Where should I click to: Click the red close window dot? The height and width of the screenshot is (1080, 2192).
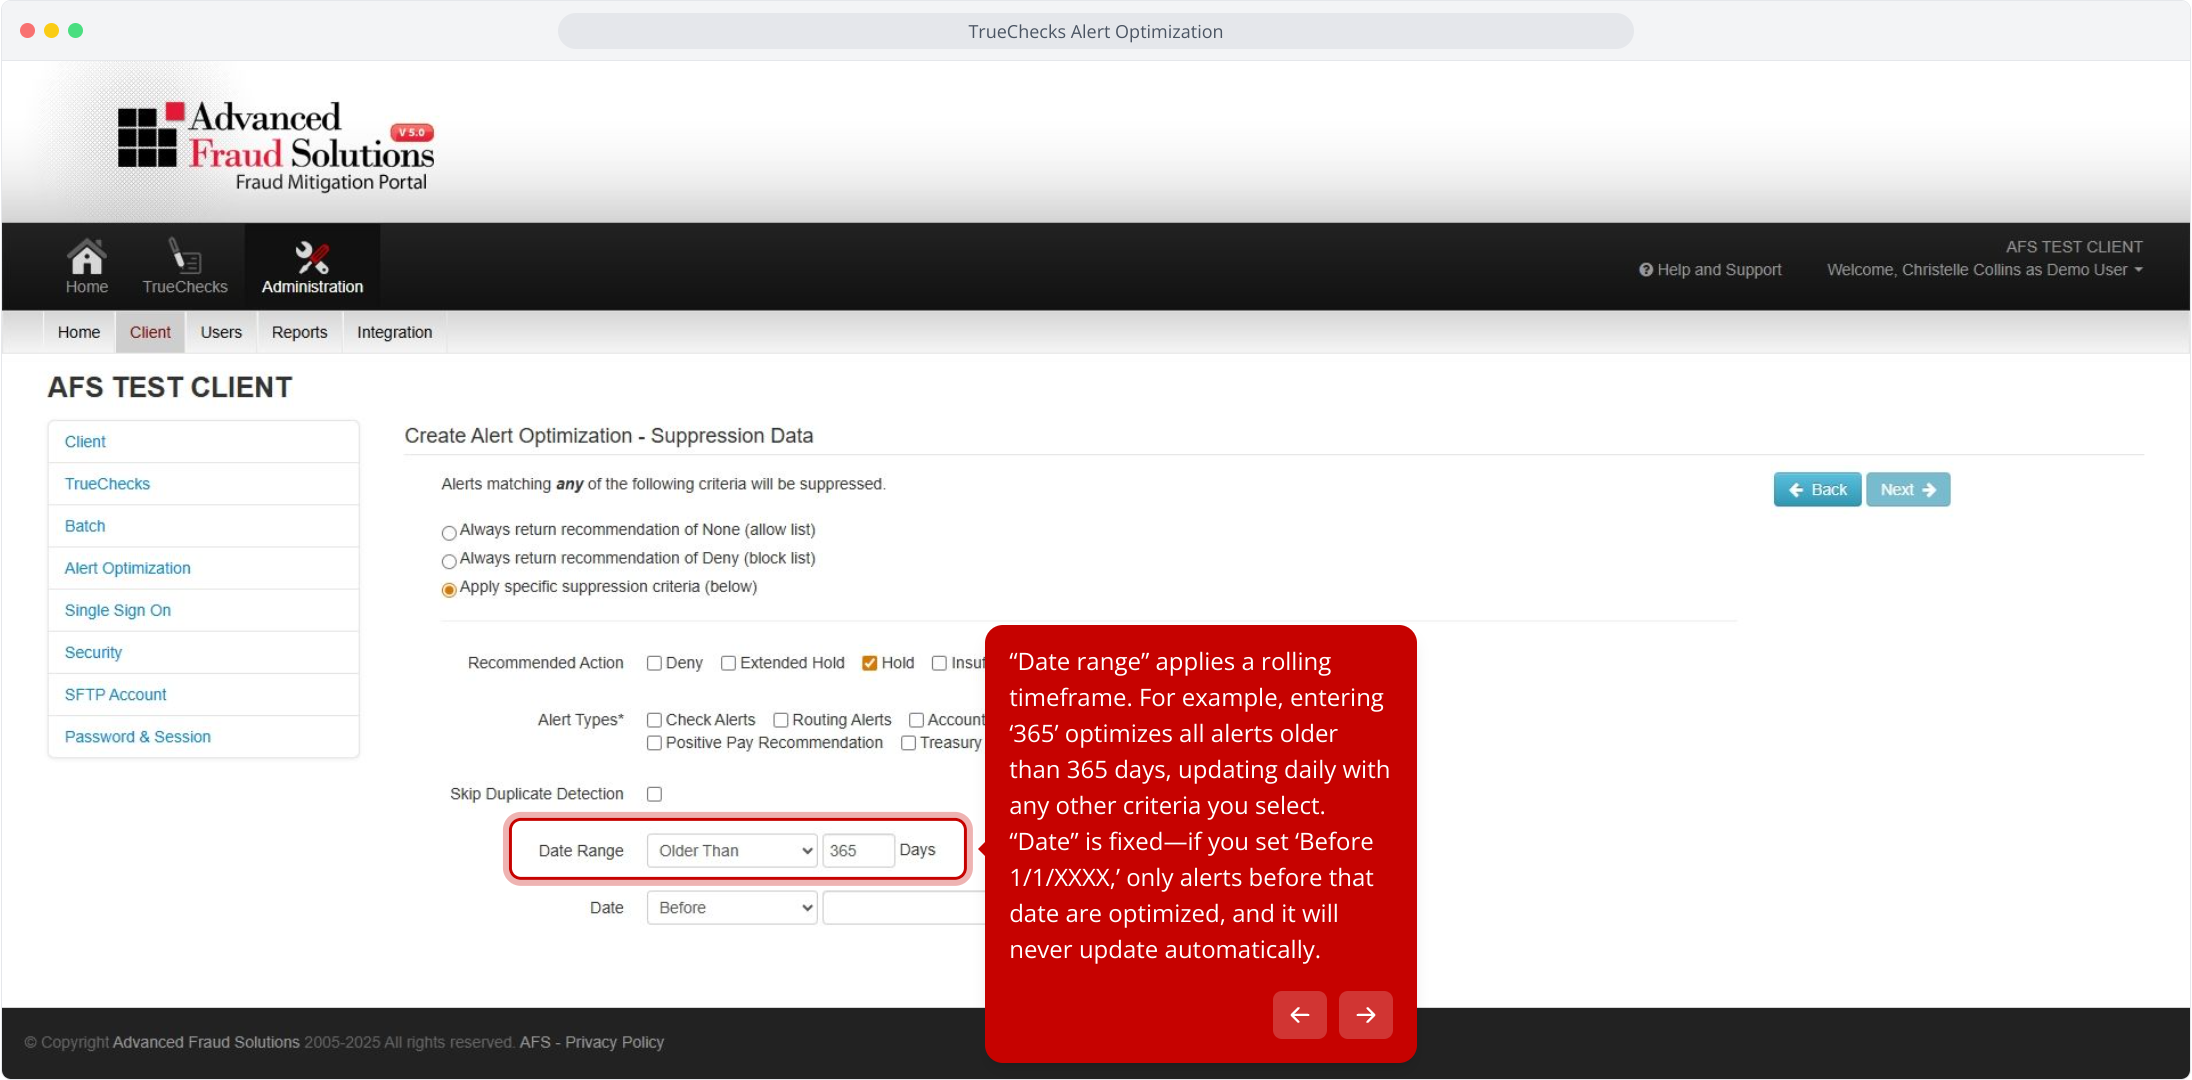28,31
